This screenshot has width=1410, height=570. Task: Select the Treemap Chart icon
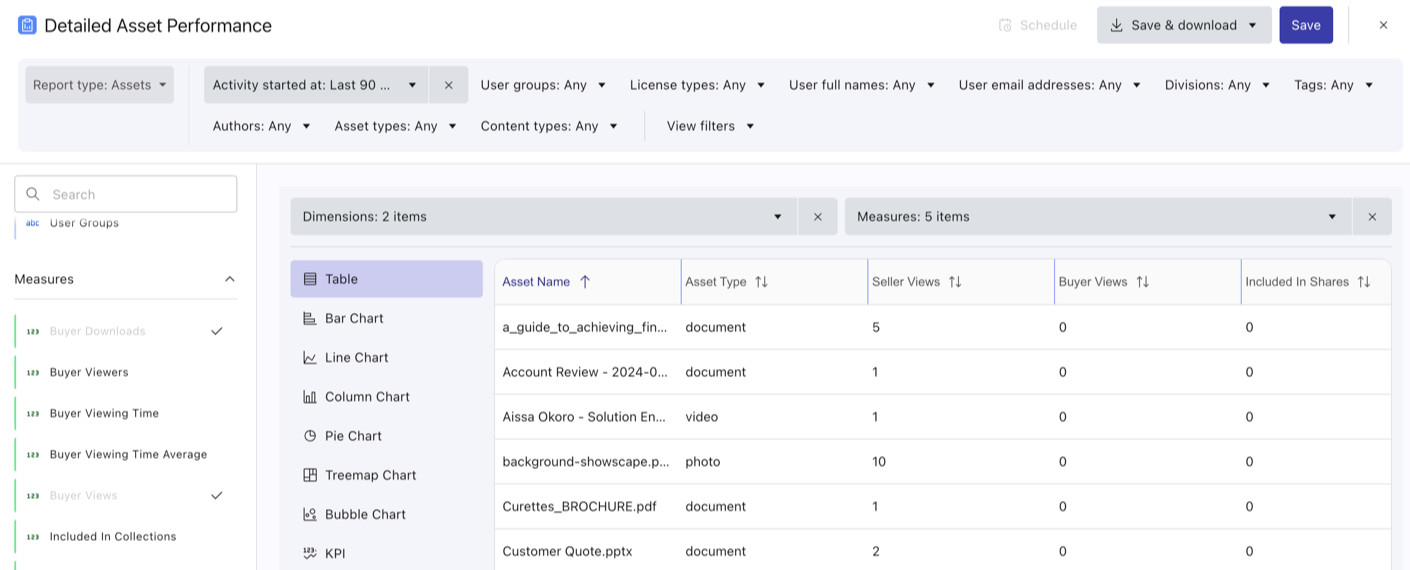310,475
